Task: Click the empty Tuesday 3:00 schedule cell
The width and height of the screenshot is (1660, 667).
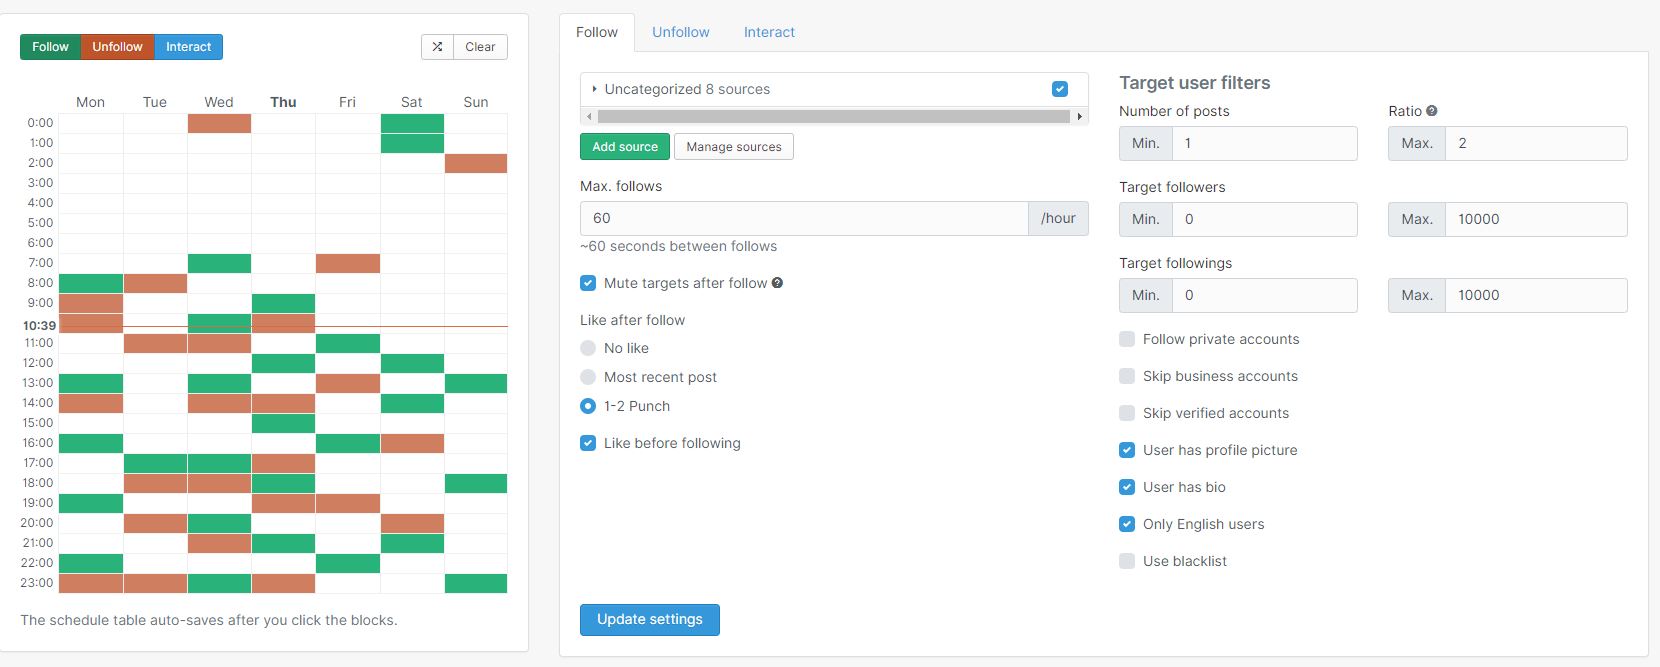Action: tap(155, 183)
